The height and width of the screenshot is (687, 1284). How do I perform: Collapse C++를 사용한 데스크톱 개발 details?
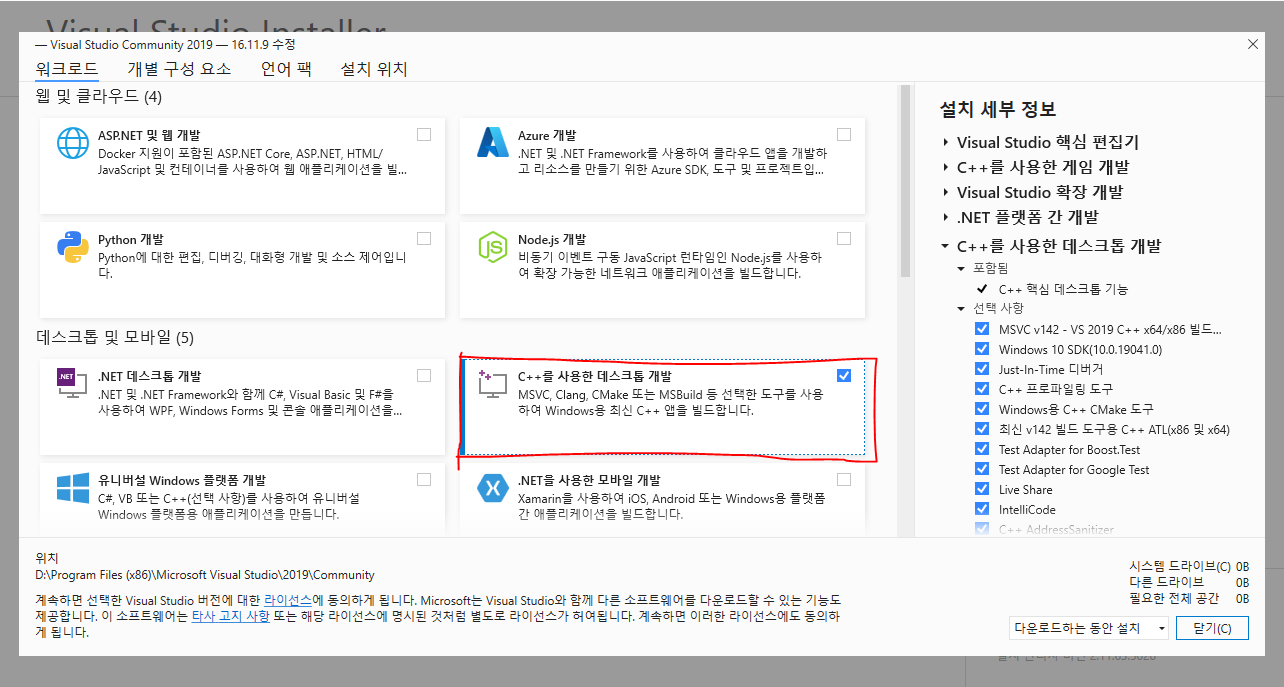[x=945, y=246]
